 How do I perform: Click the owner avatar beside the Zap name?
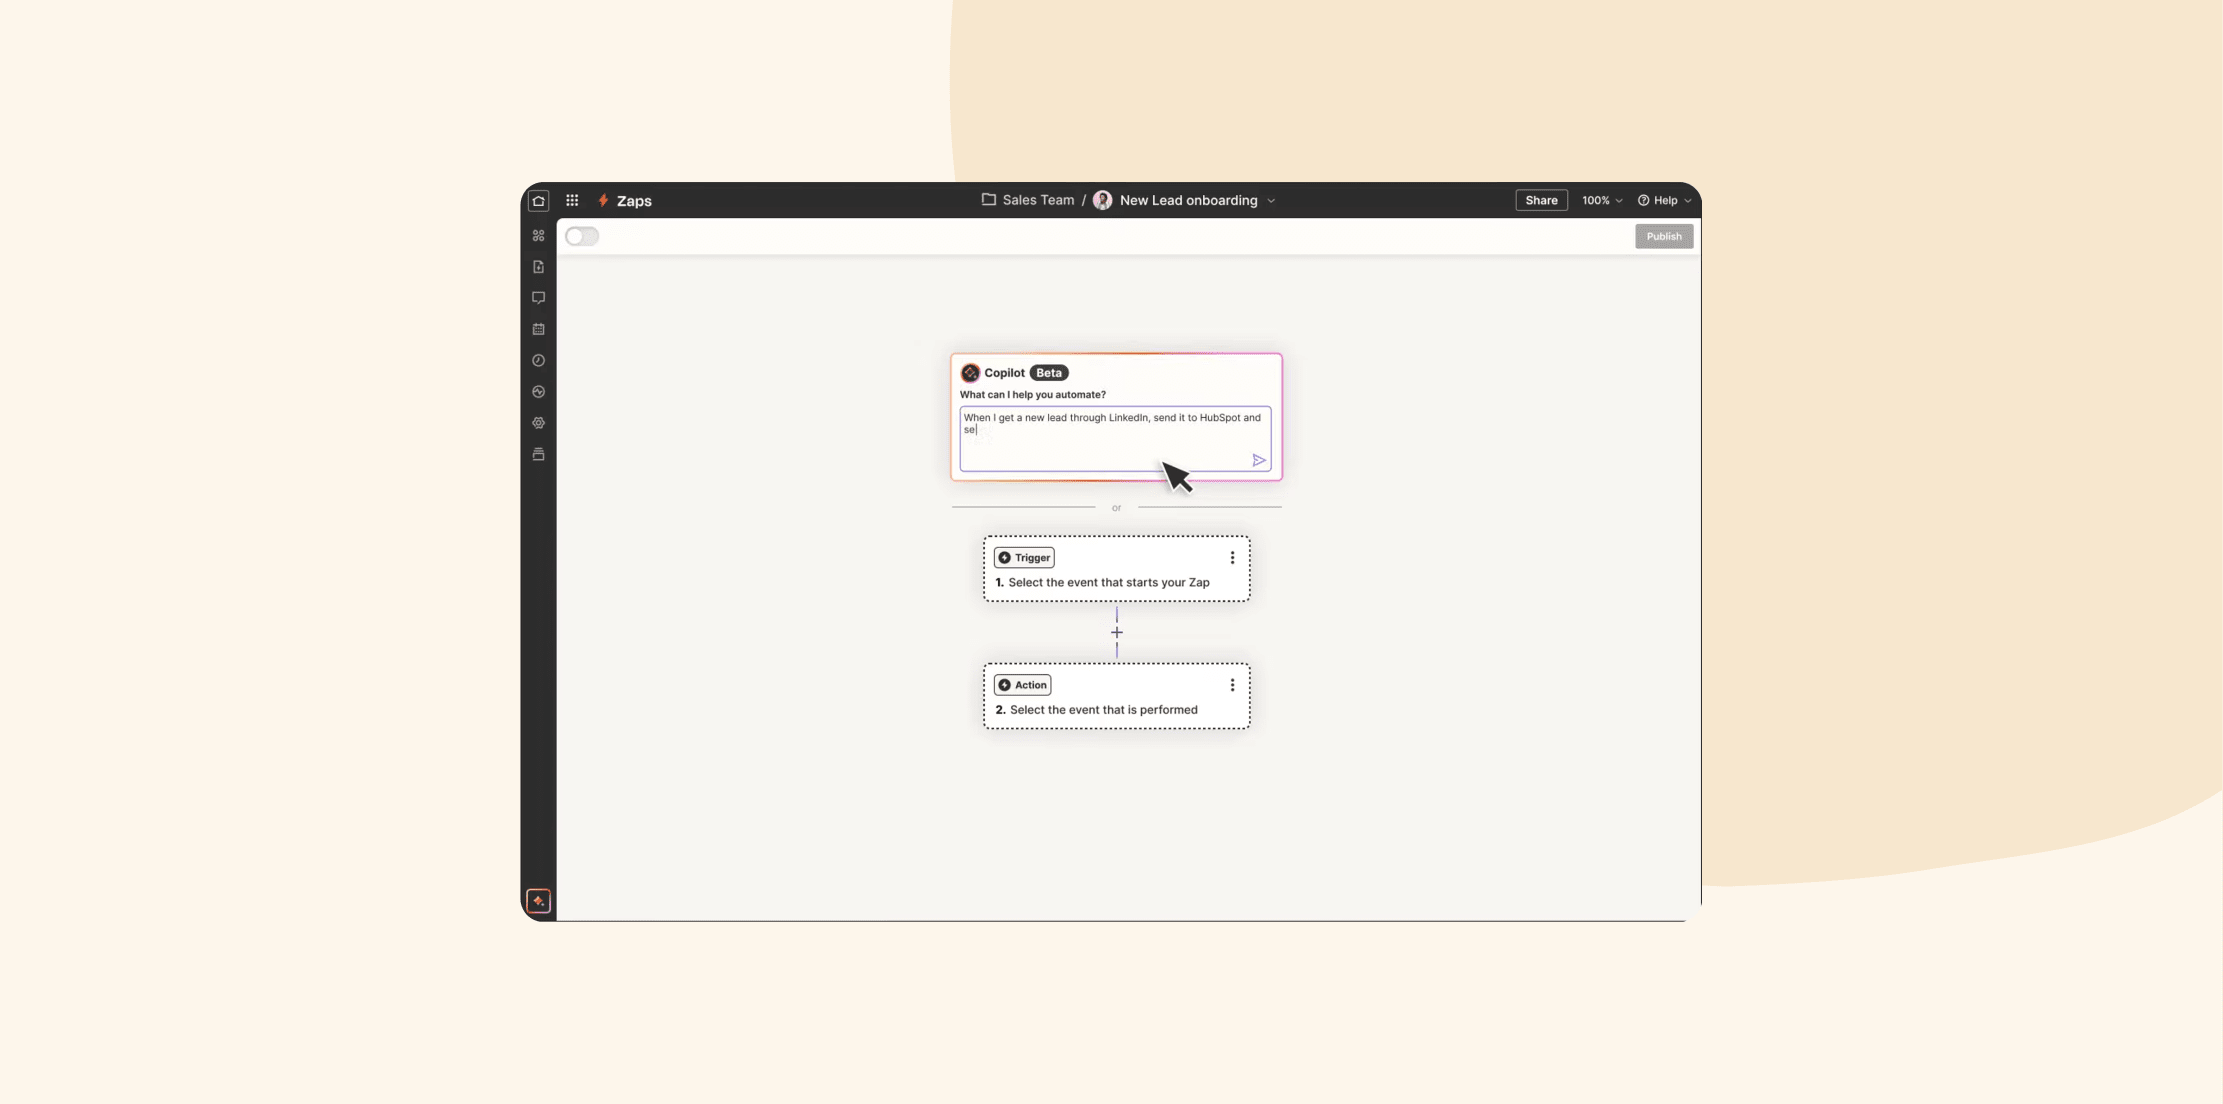pos(1102,201)
